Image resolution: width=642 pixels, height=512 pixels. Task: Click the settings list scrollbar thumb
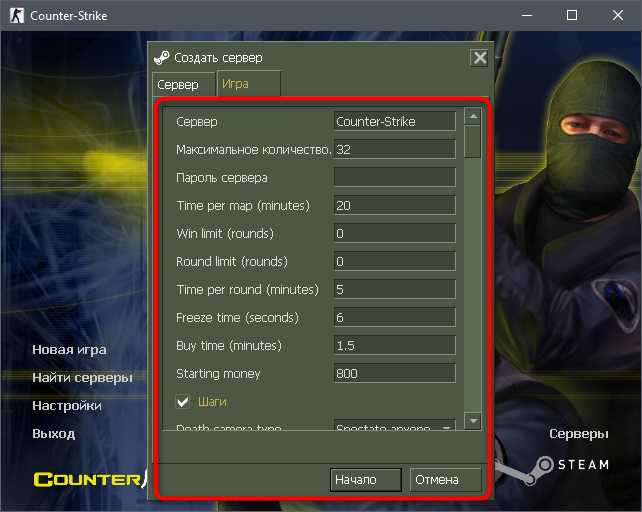(x=473, y=142)
